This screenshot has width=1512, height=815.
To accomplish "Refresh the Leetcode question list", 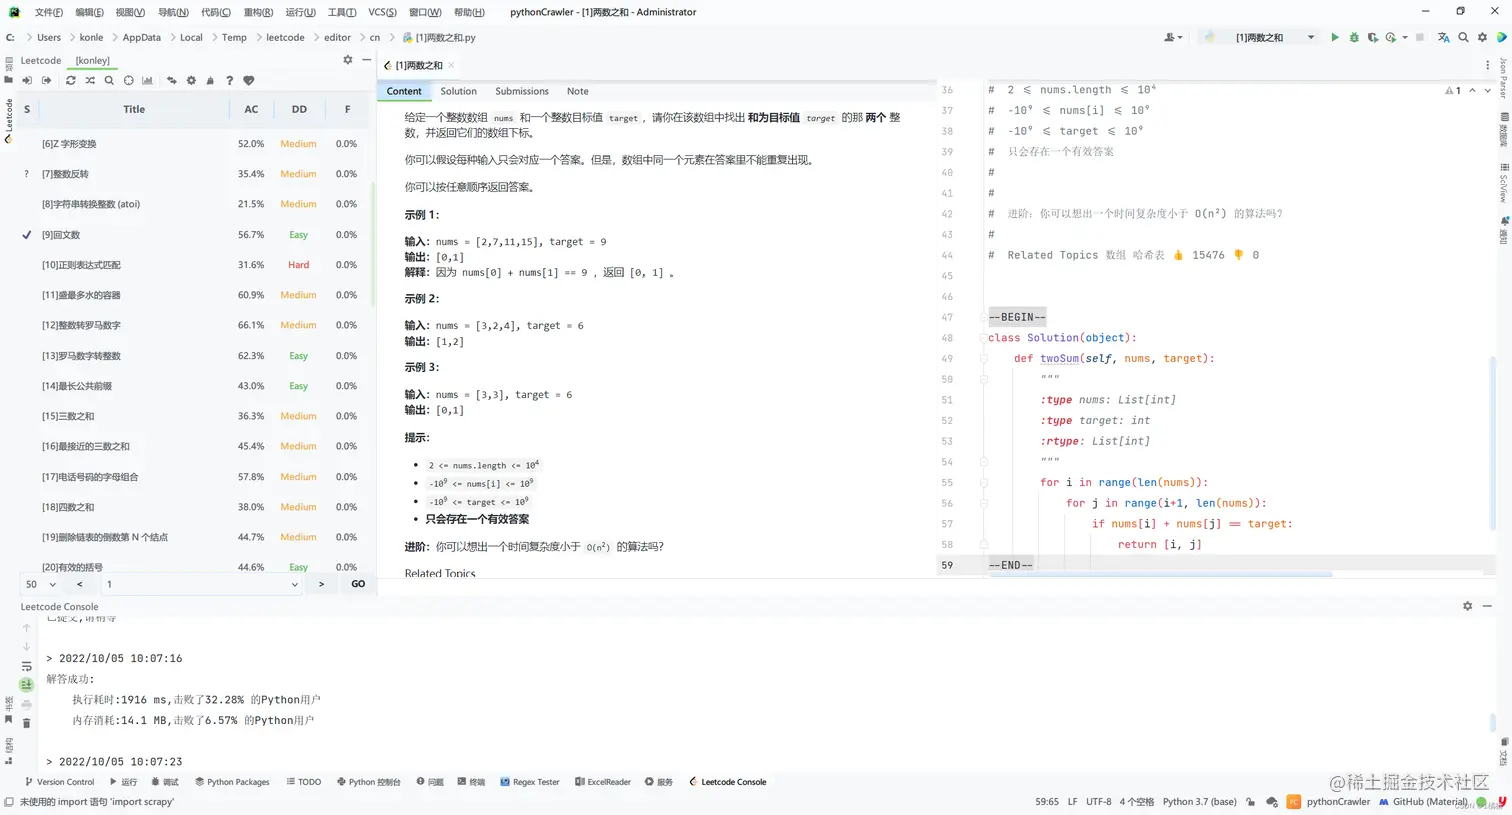I will point(71,80).
